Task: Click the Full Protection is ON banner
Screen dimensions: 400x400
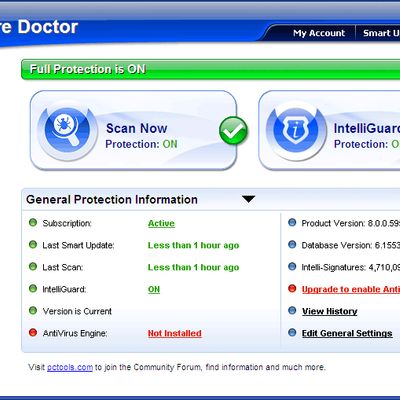Action: coord(210,69)
